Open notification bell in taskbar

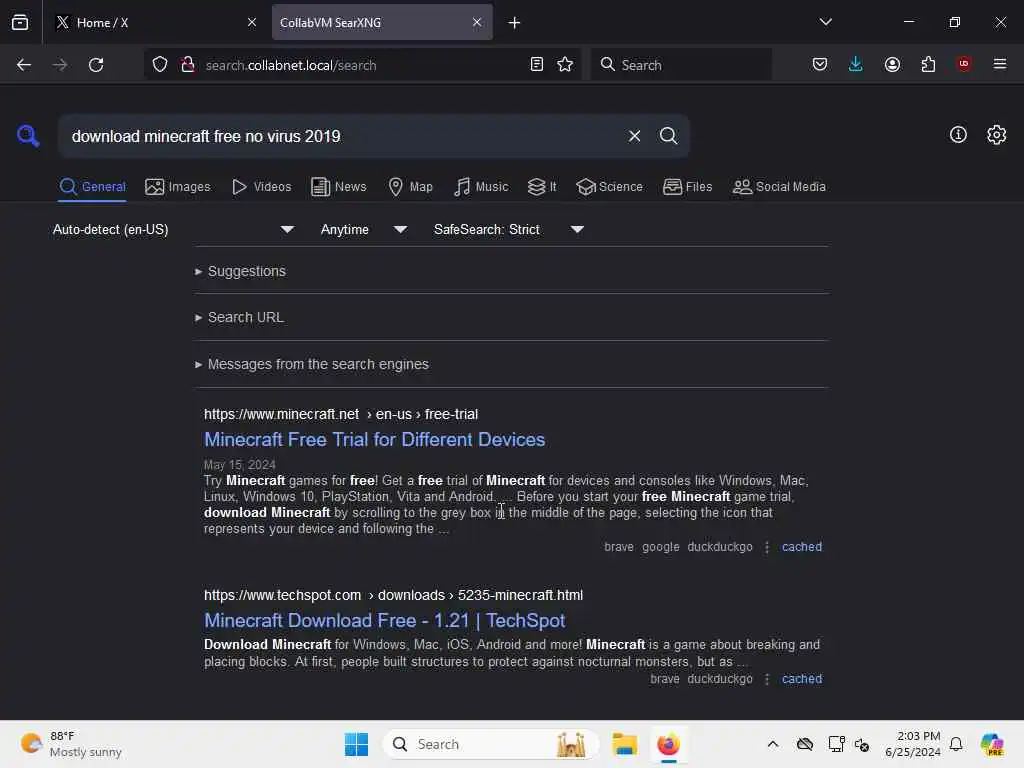pyautogui.click(x=955, y=744)
